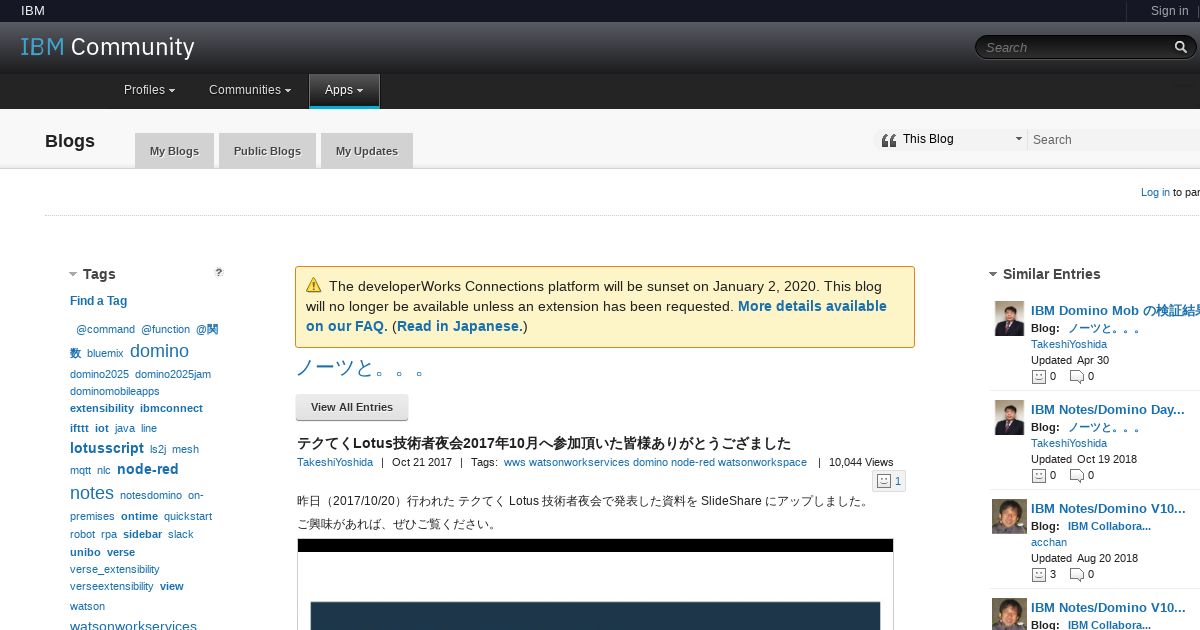1200x630 pixels.
Task: Open acchan avatar on Aug 20 2018 entry
Action: (1009, 516)
